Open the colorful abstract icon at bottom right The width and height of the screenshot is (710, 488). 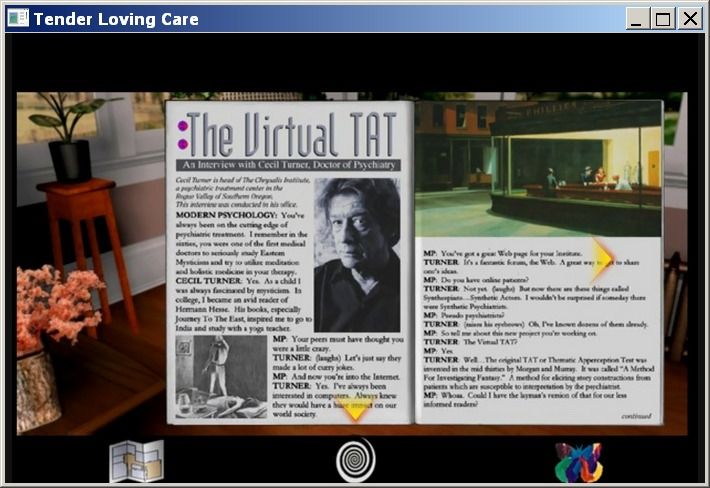coord(578,462)
